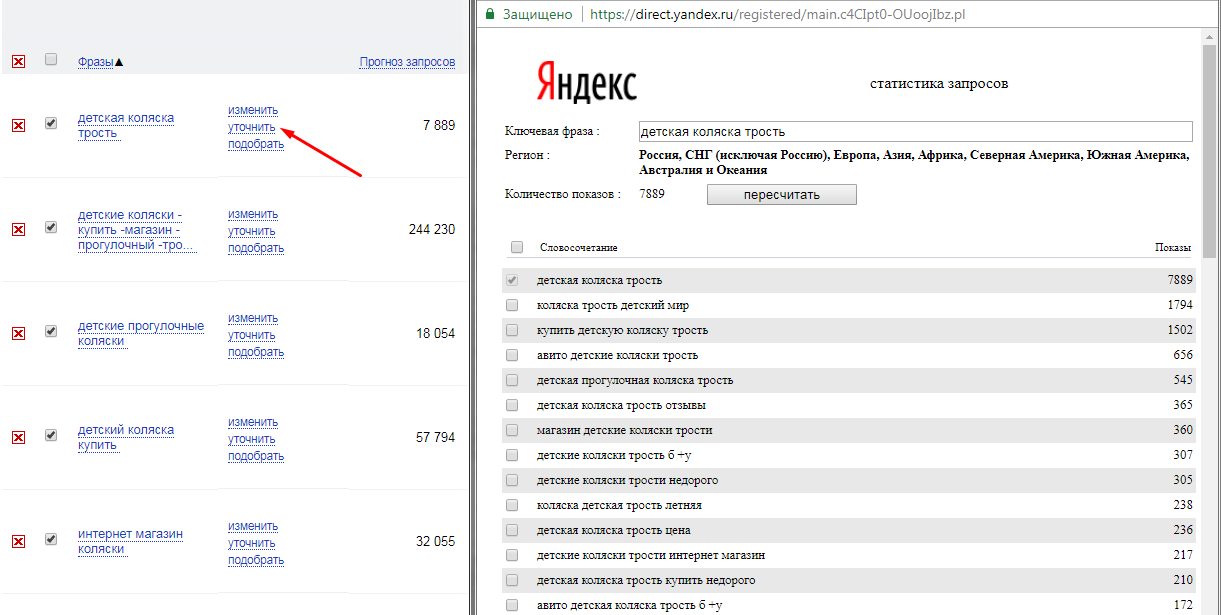Click the Яндекс logo
The height and width of the screenshot is (615, 1221).
coord(587,82)
